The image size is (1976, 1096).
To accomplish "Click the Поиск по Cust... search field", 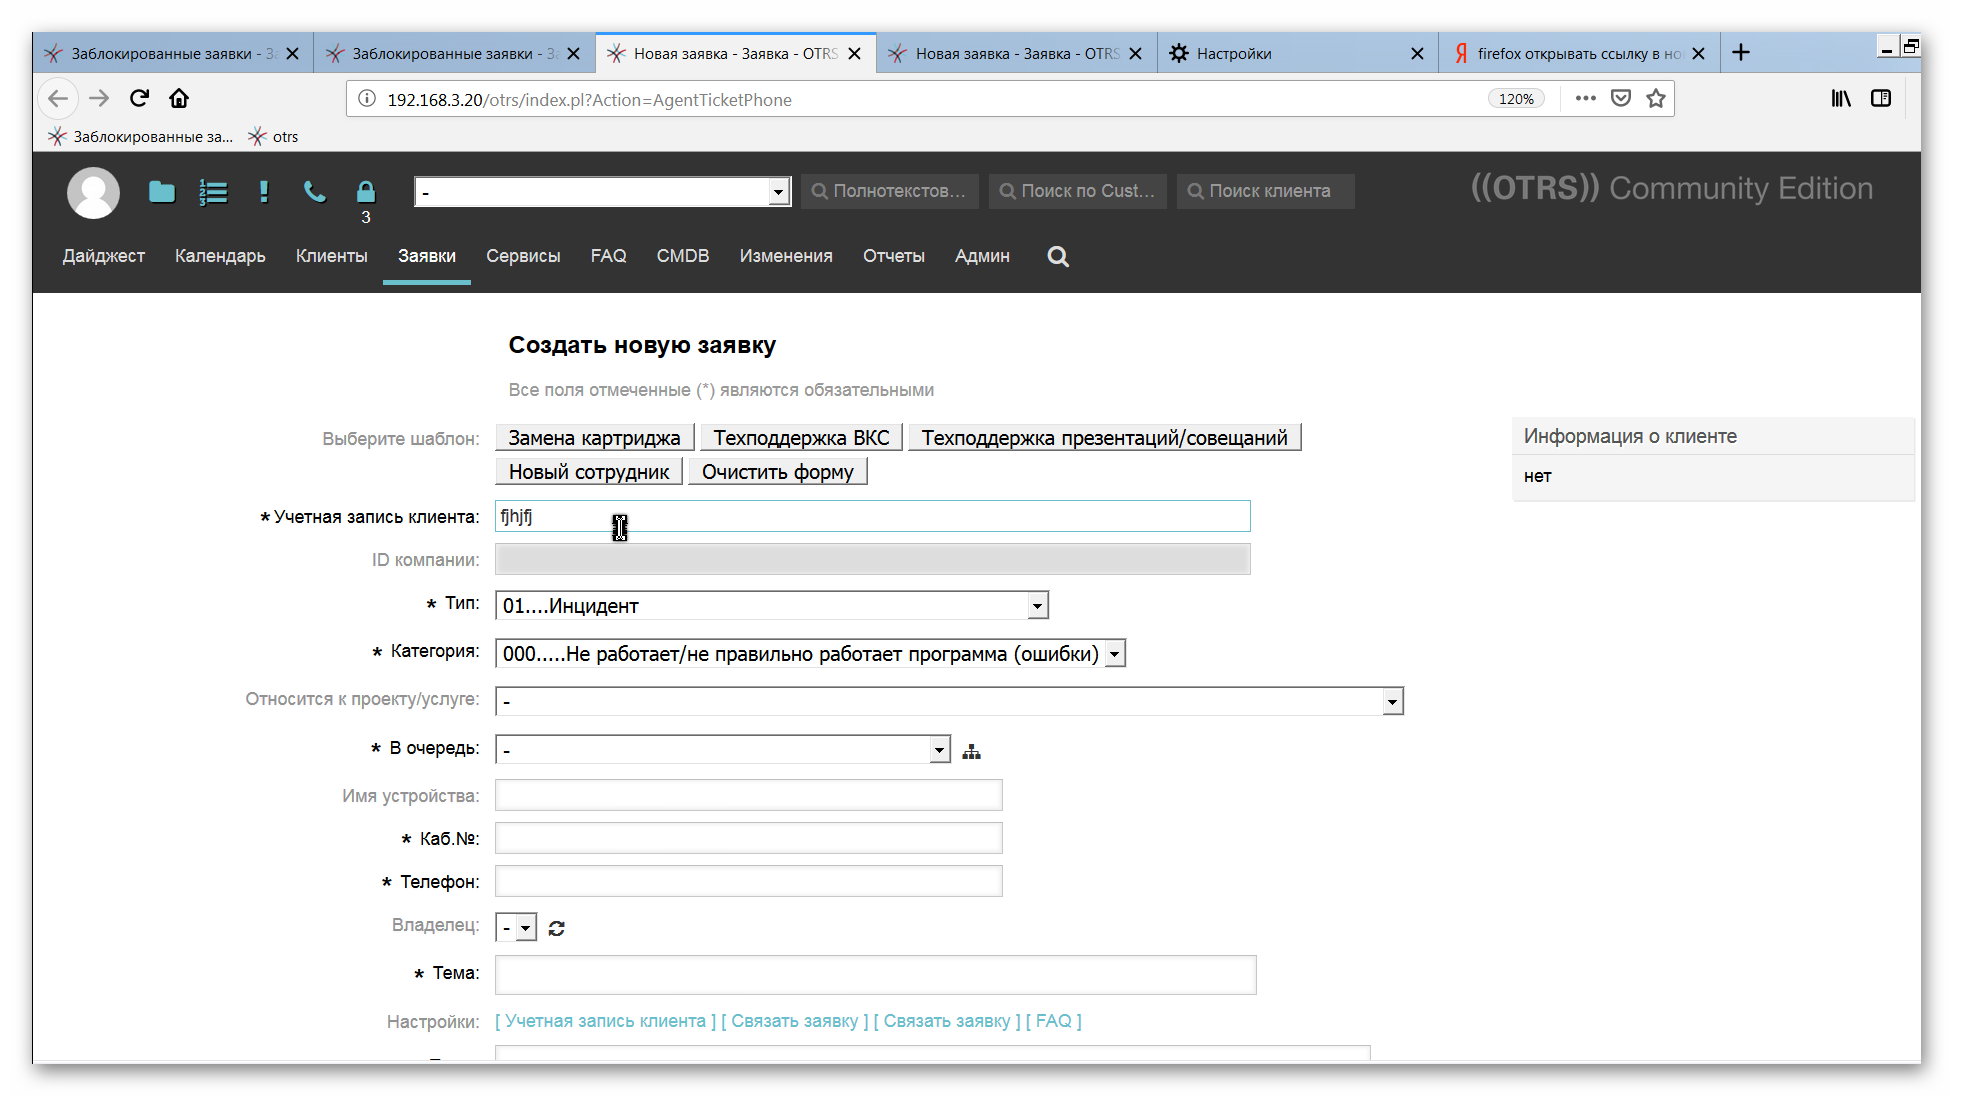I will tap(1077, 191).
